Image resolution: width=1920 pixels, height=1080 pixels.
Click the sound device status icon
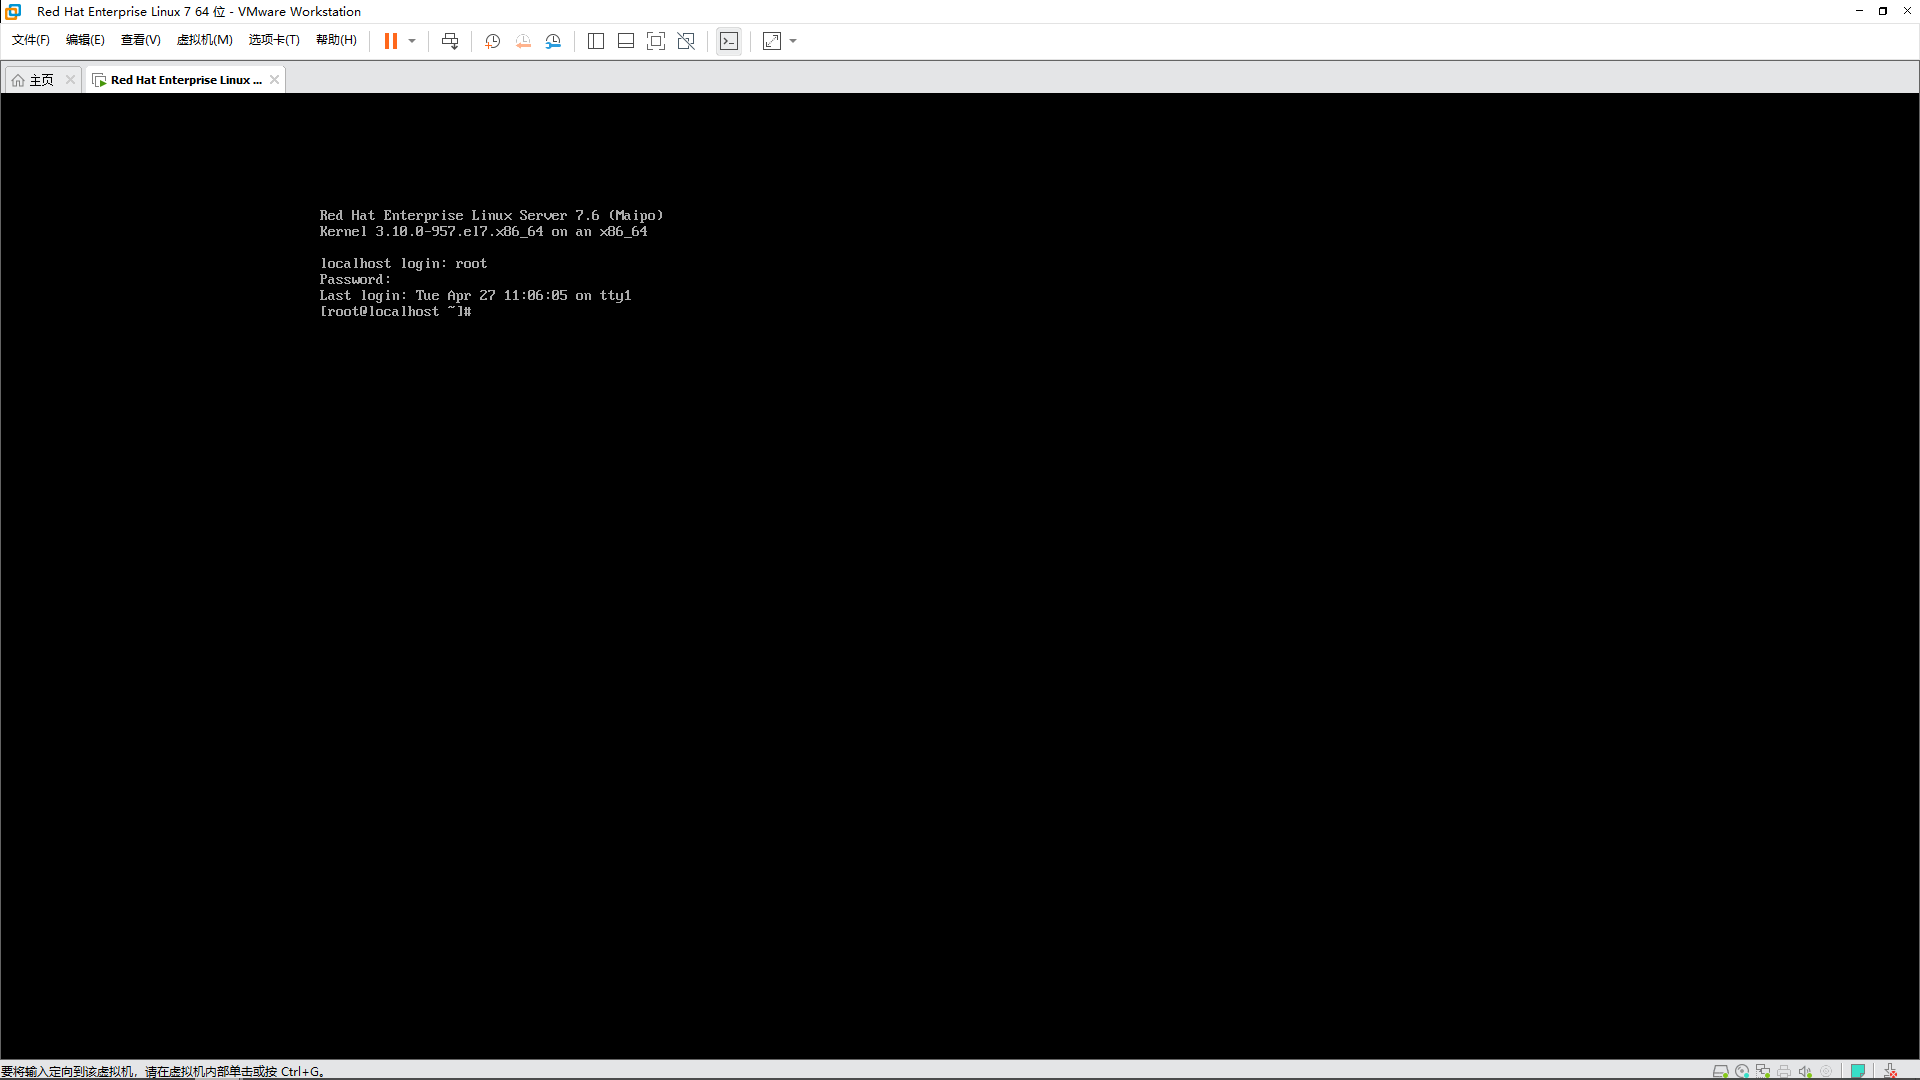click(x=1805, y=1071)
